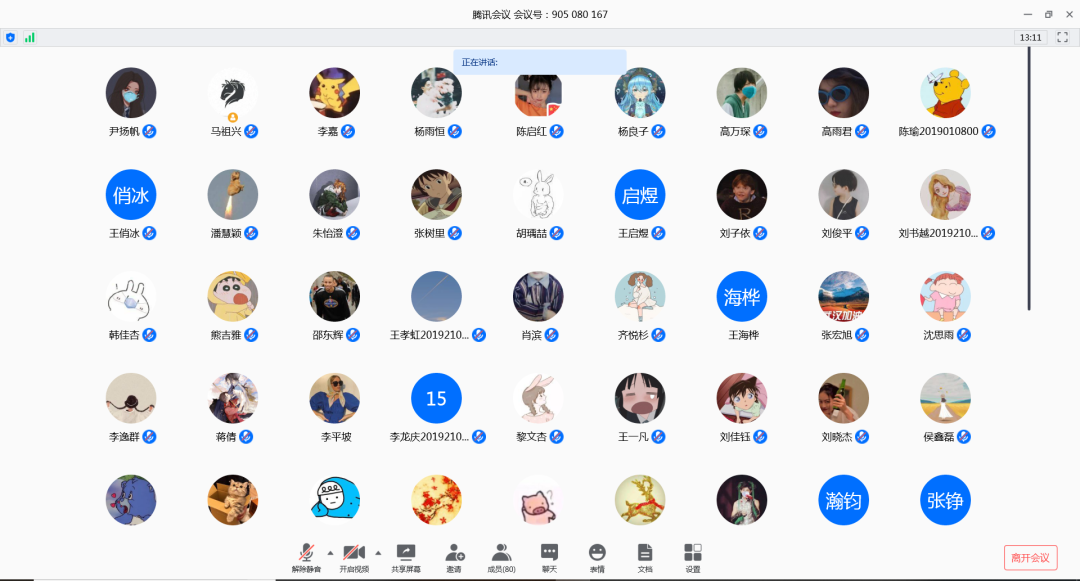Open the 成员(80) members list
Image resolution: width=1080 pixels, height=581 pixels.
click(501, 553)
